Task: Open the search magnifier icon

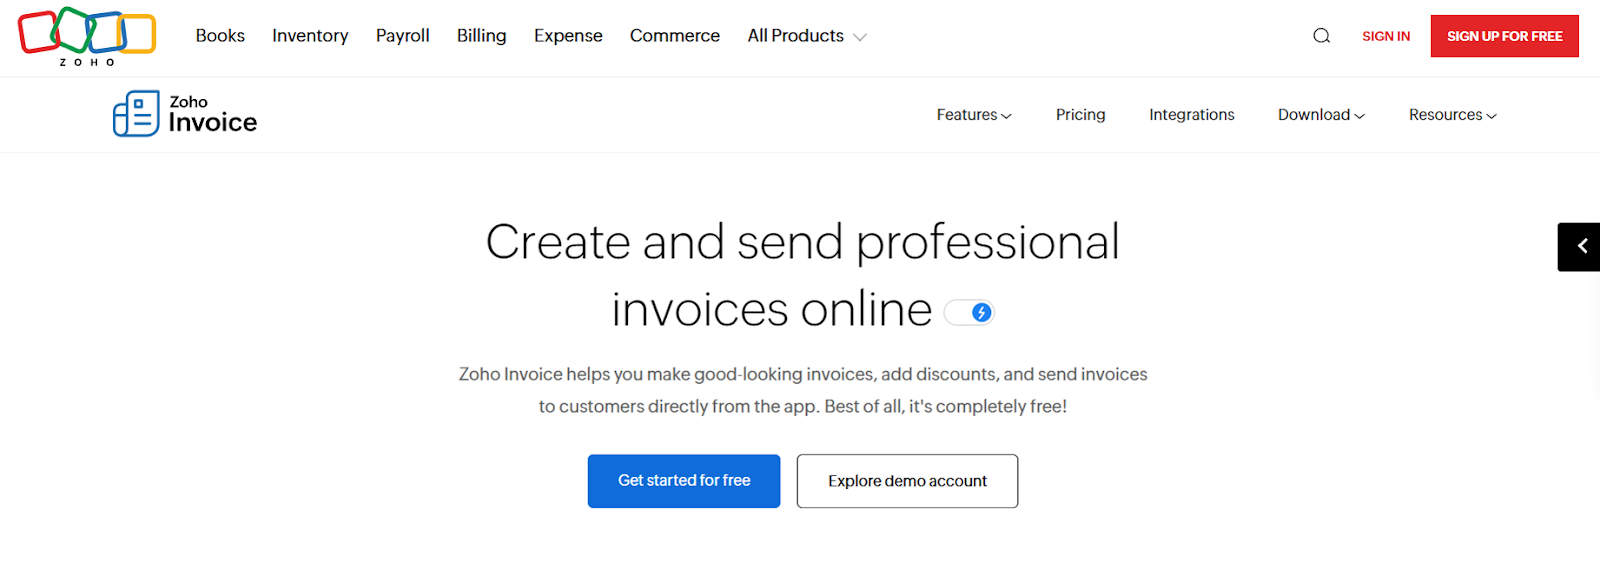Action: click(x=1321, y=36)
